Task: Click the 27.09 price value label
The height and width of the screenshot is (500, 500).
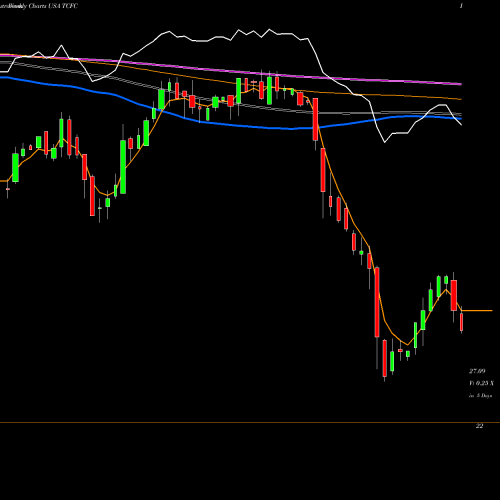Action: [x=477, y=371]
